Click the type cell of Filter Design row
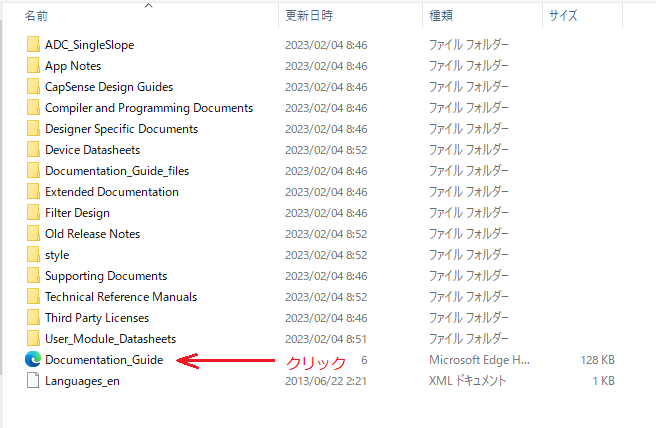Viewport: 656px width, 428px height. 469,213
